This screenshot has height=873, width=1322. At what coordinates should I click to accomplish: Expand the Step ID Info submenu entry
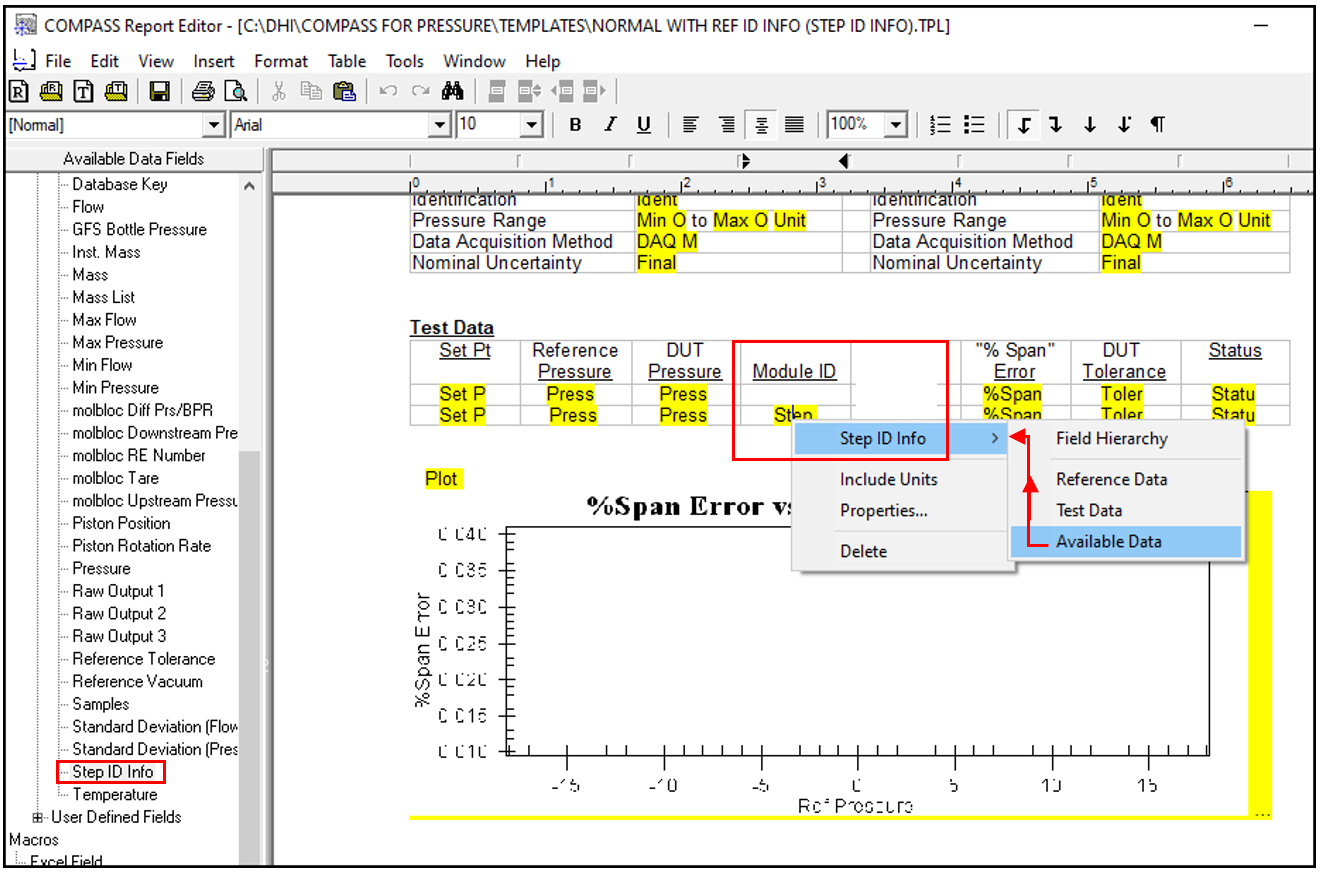coord(900,438)
